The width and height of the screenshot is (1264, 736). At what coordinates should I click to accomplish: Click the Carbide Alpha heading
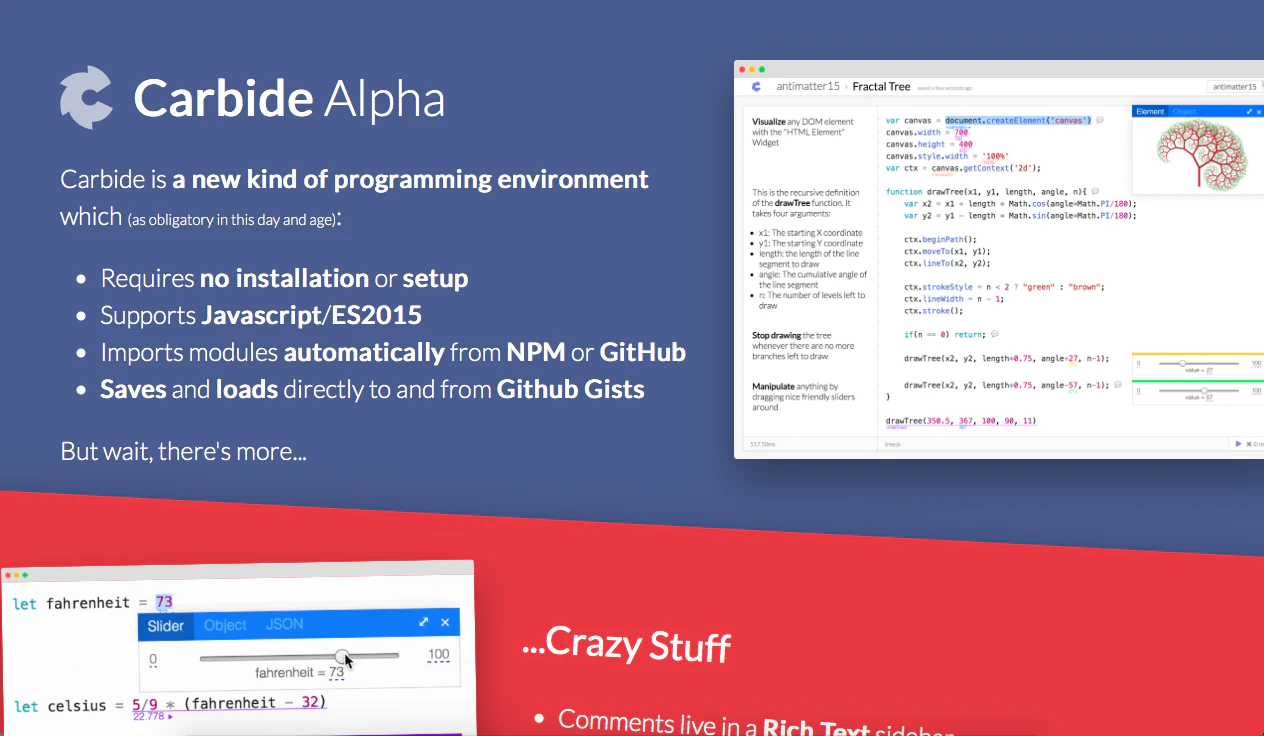pyautogui.click(x=289, y=98)
